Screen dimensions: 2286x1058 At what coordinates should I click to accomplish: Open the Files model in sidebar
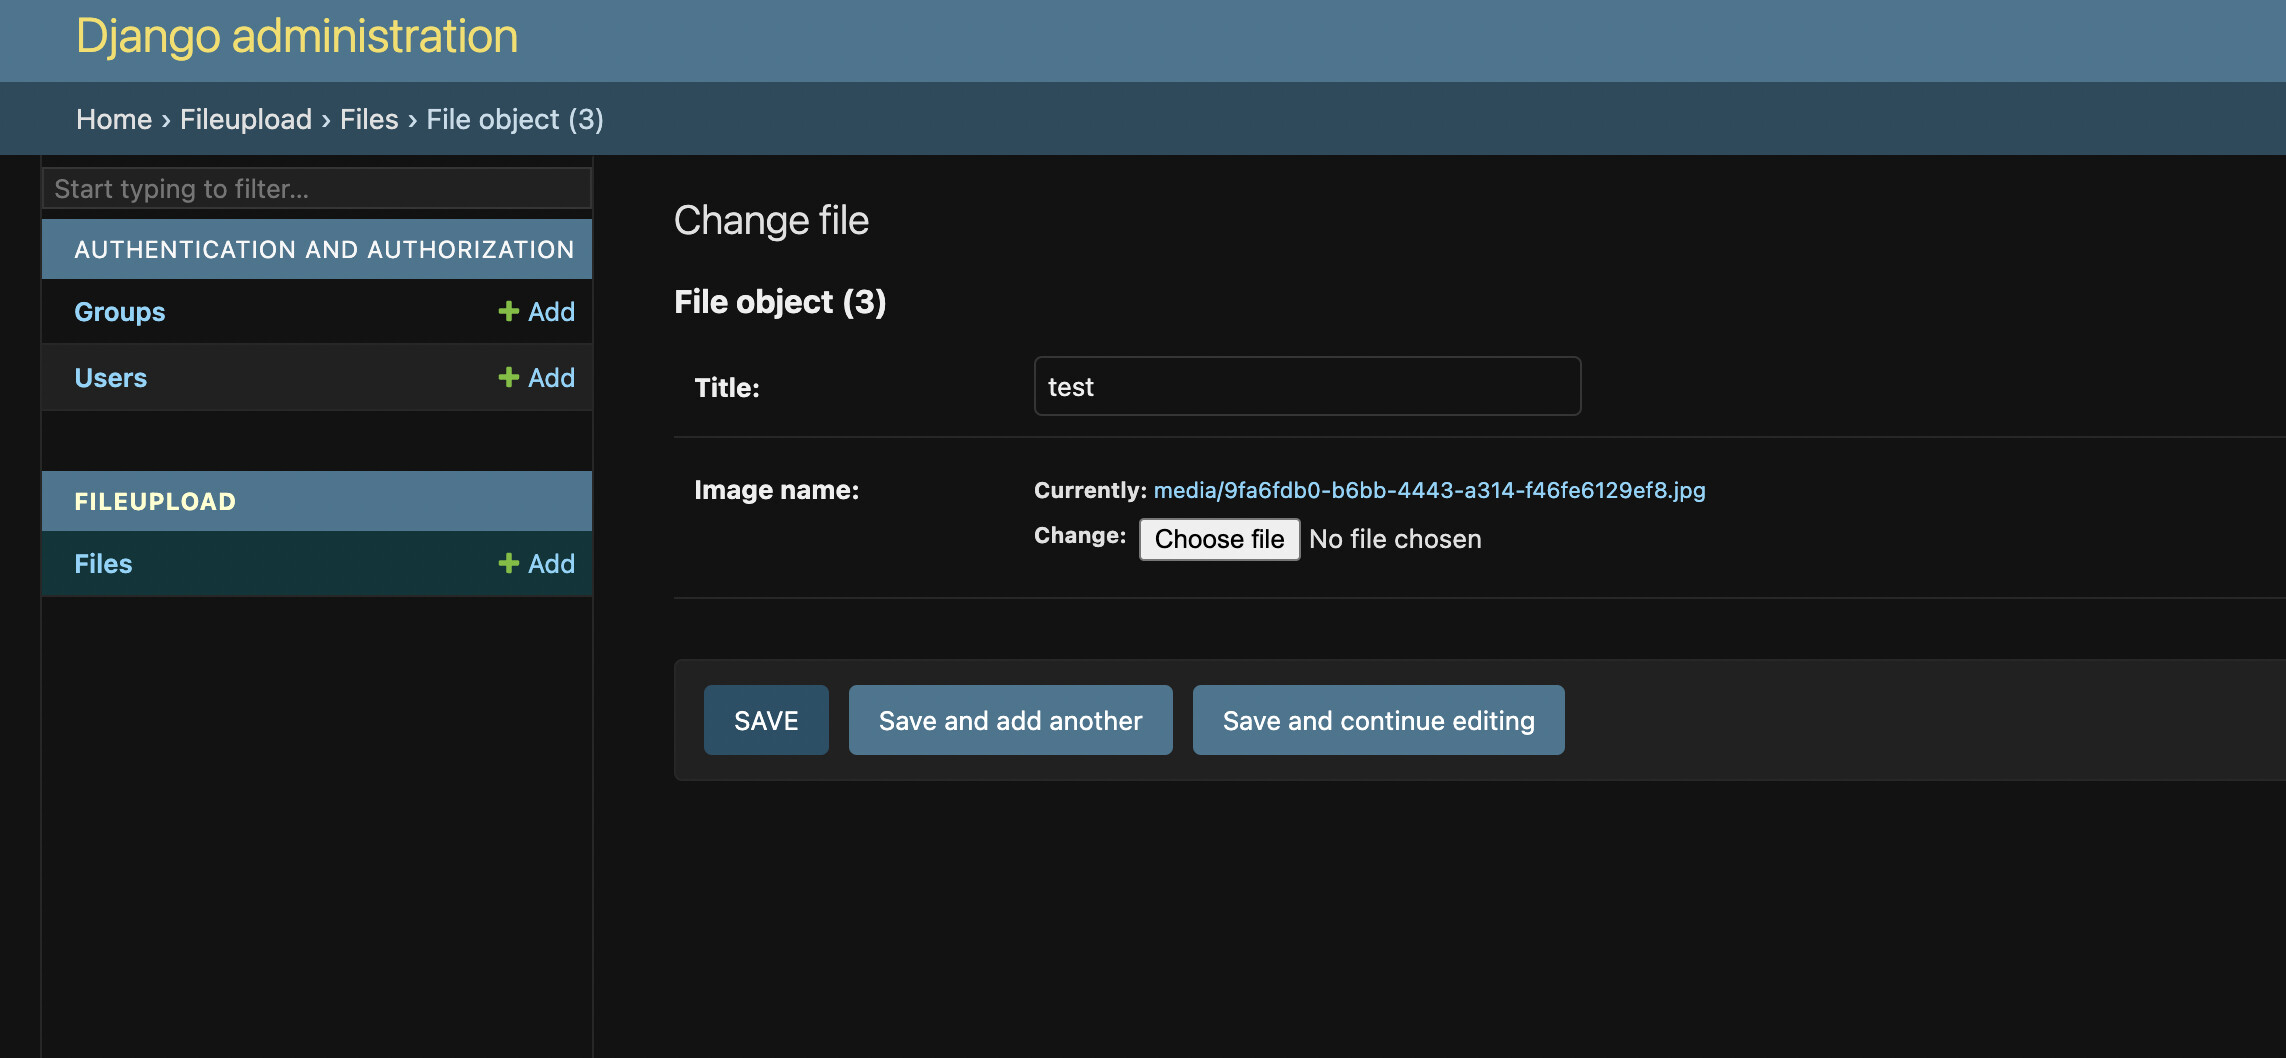103,564
